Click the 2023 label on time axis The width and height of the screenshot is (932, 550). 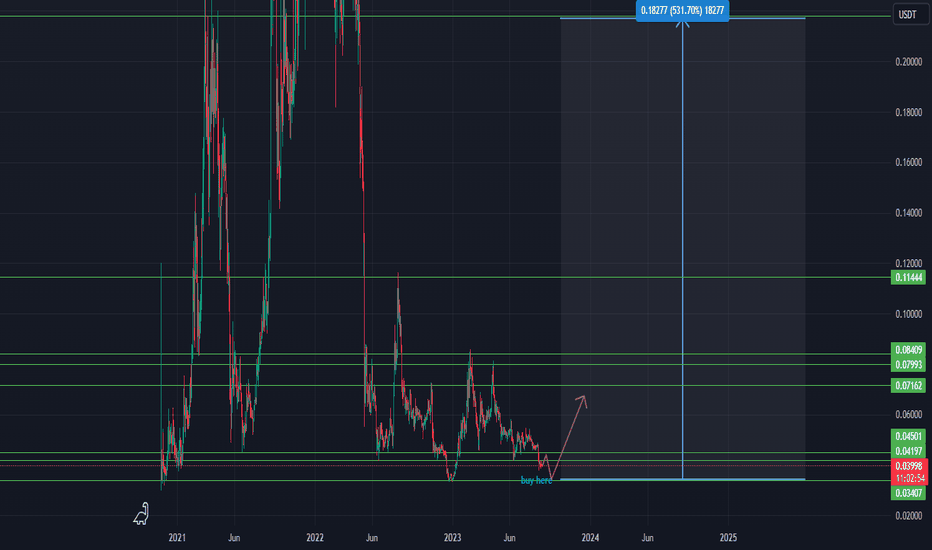[x=452, y=538]
